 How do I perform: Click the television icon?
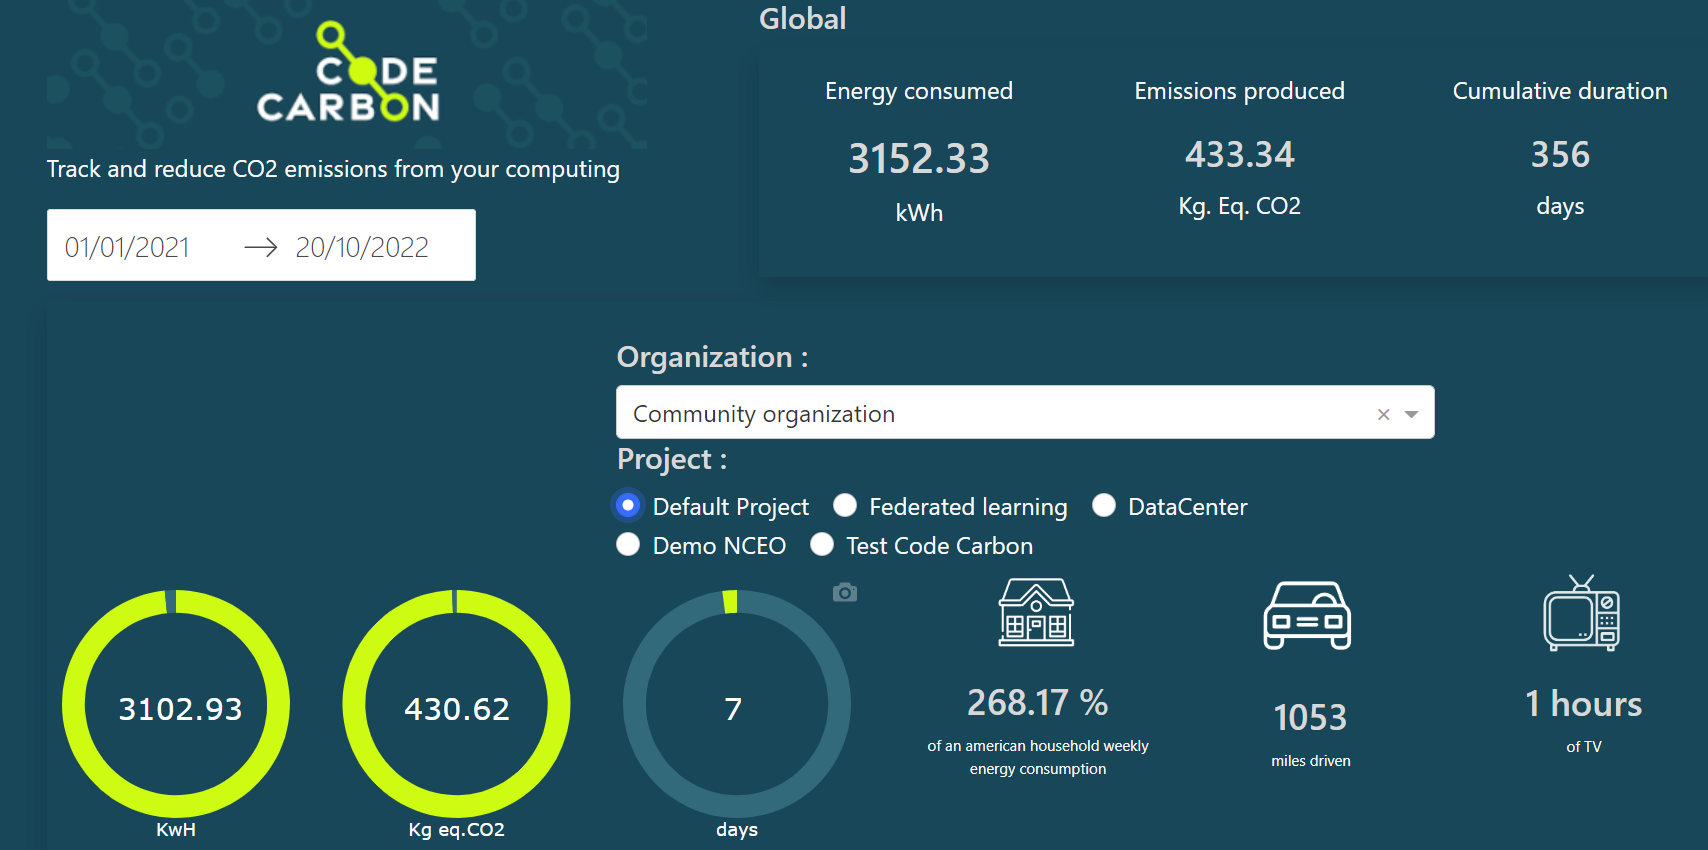point(1581,614)
